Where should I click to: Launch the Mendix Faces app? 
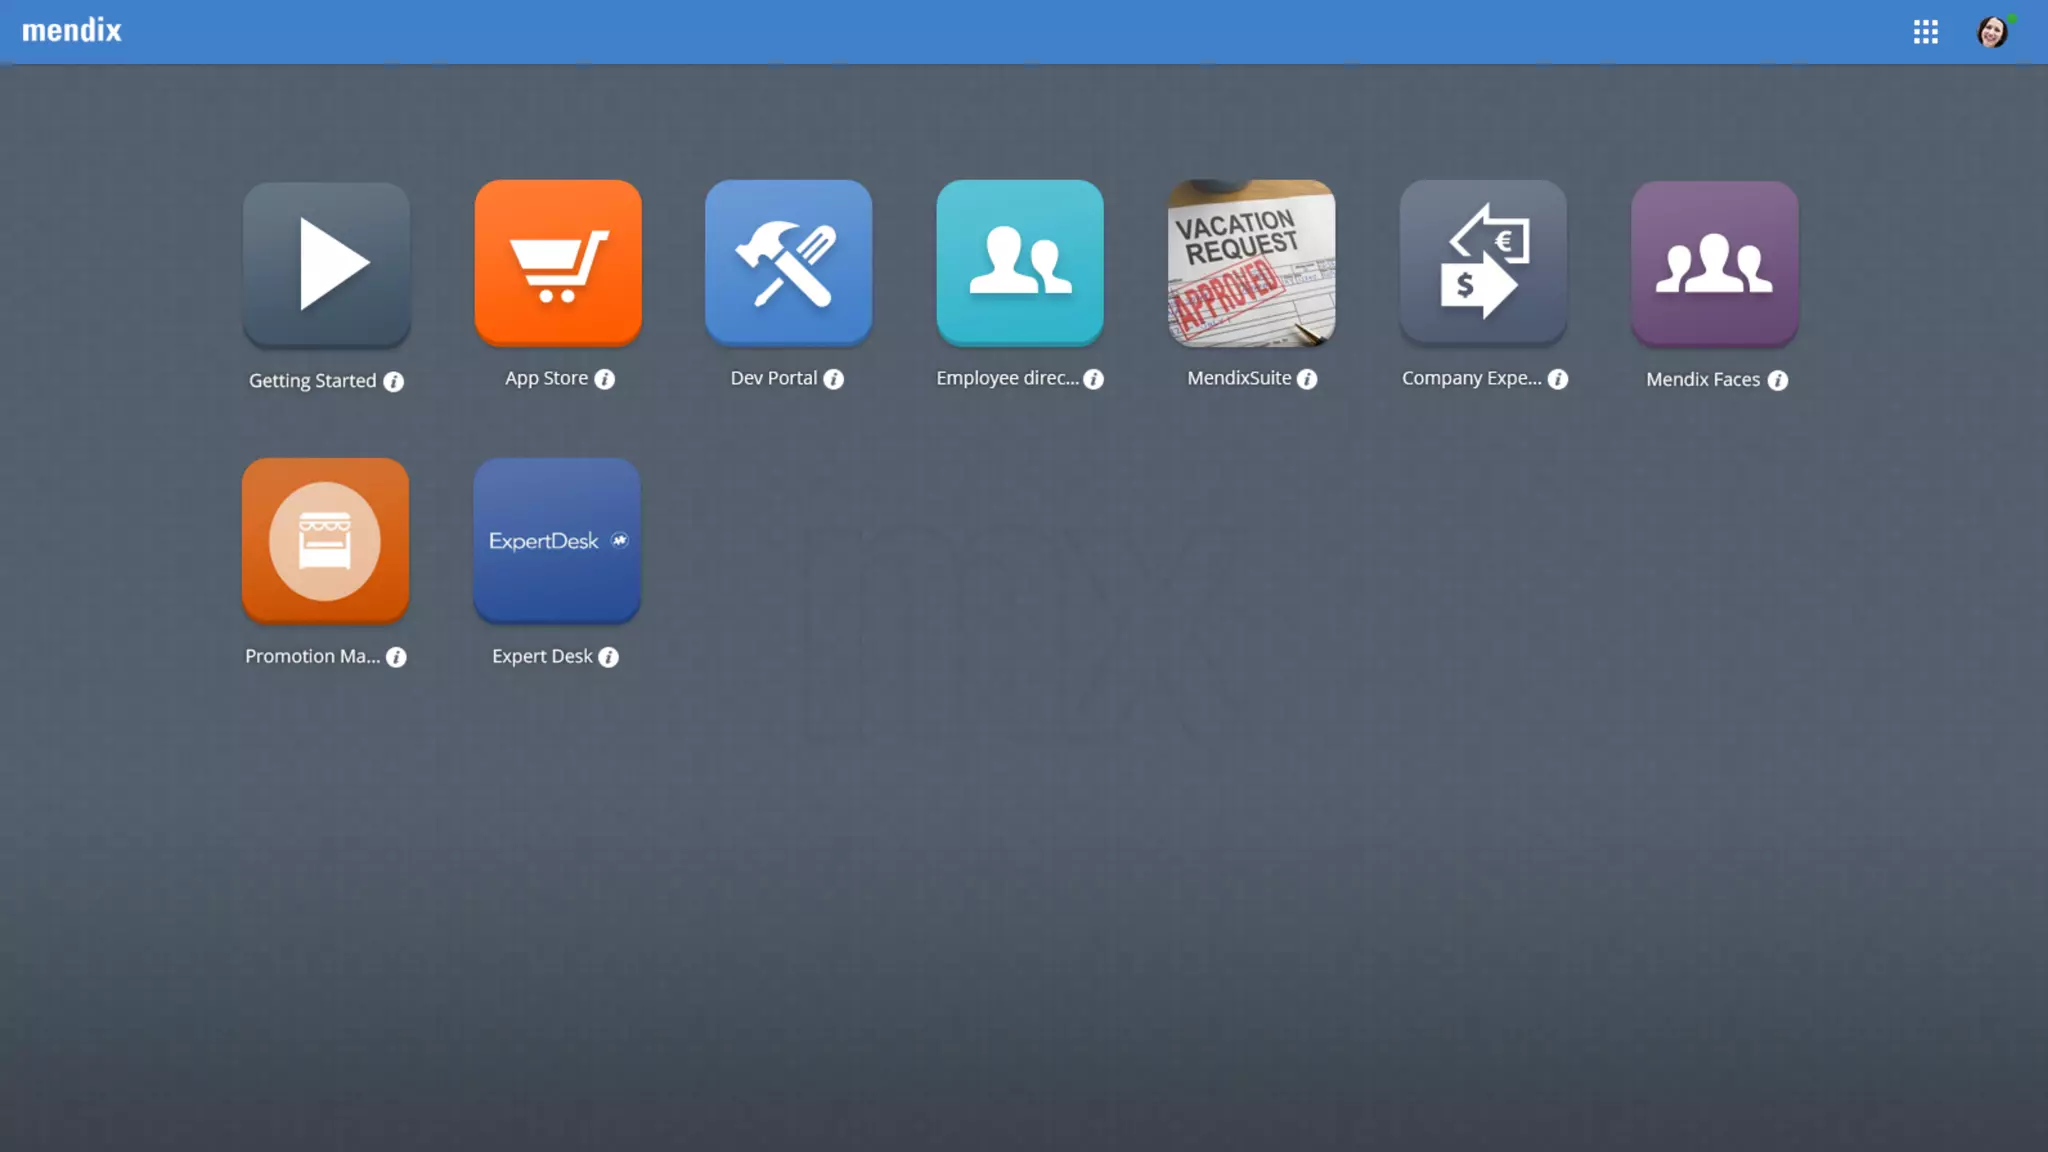1714,264
